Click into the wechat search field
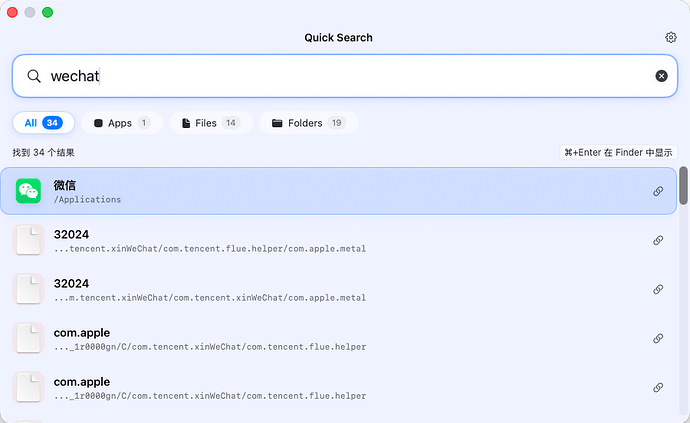The image size is (690, 423). [x=345, y=76]
